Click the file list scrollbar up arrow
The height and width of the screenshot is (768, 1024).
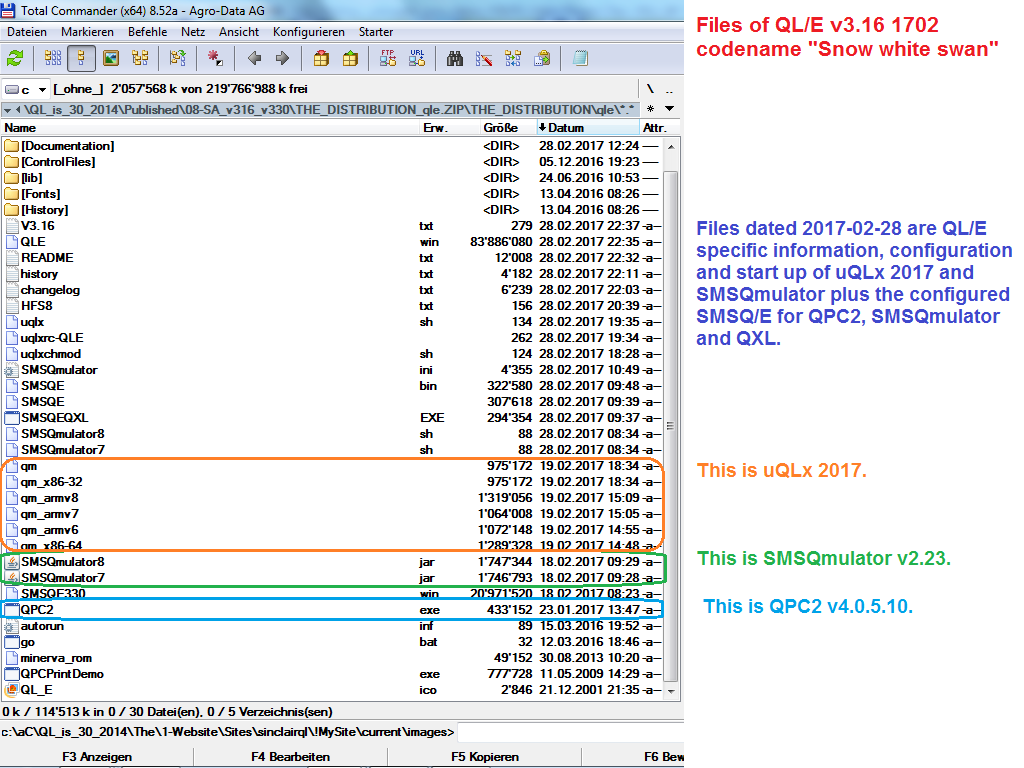pos(671,147)
